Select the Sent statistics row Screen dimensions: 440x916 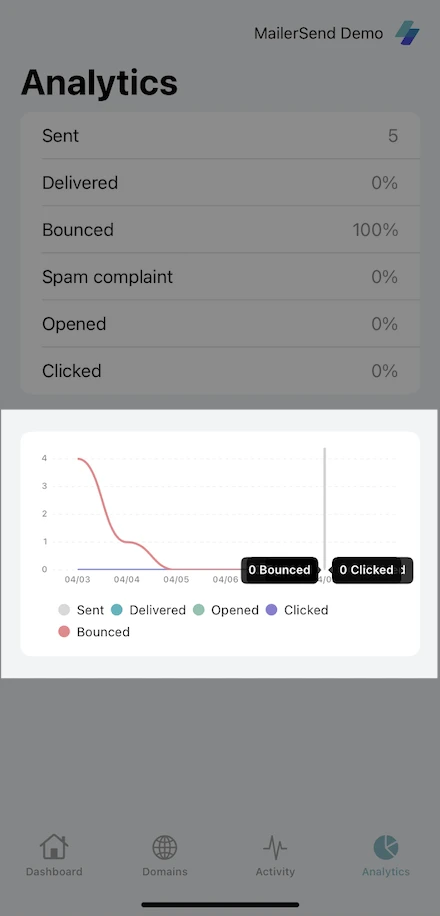[220, 136]
